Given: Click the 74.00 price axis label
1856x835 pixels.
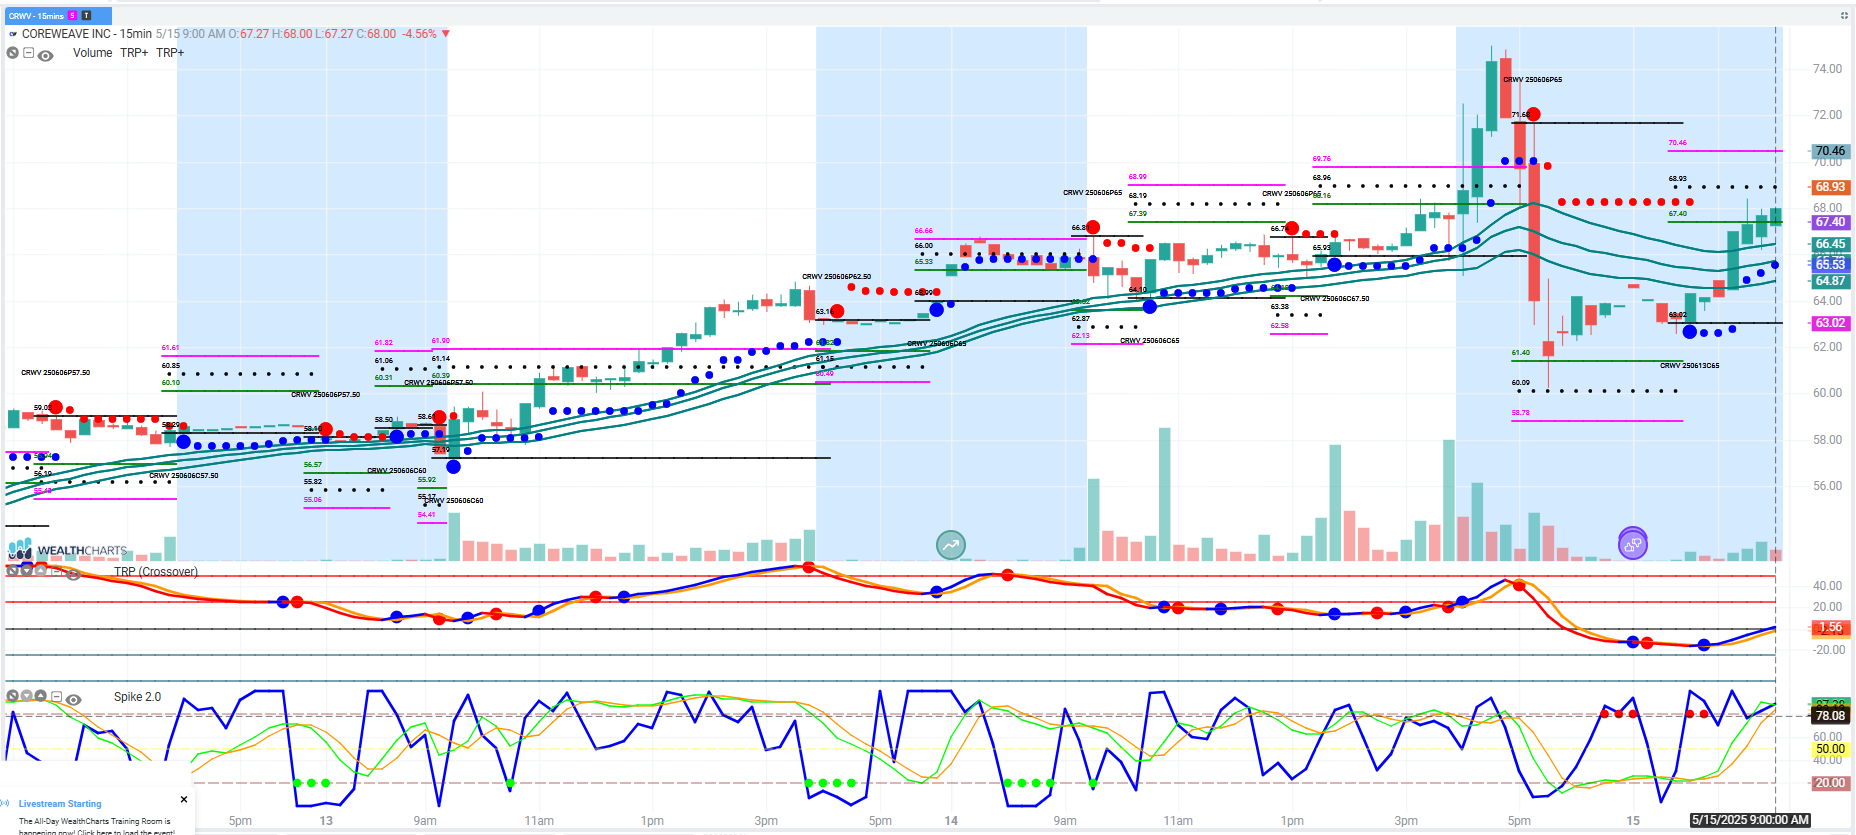Looking at the screenshot, I should (1827, 69).
